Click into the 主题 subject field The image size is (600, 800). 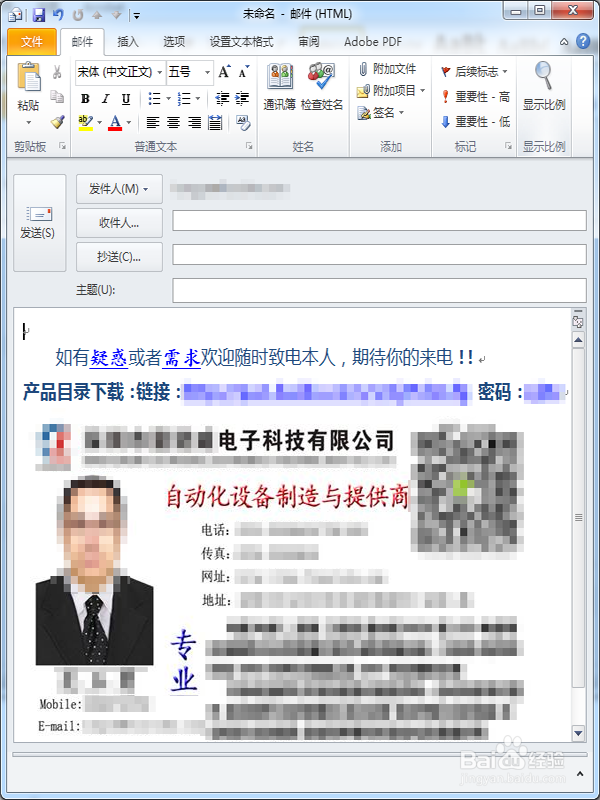pos(379,290)
